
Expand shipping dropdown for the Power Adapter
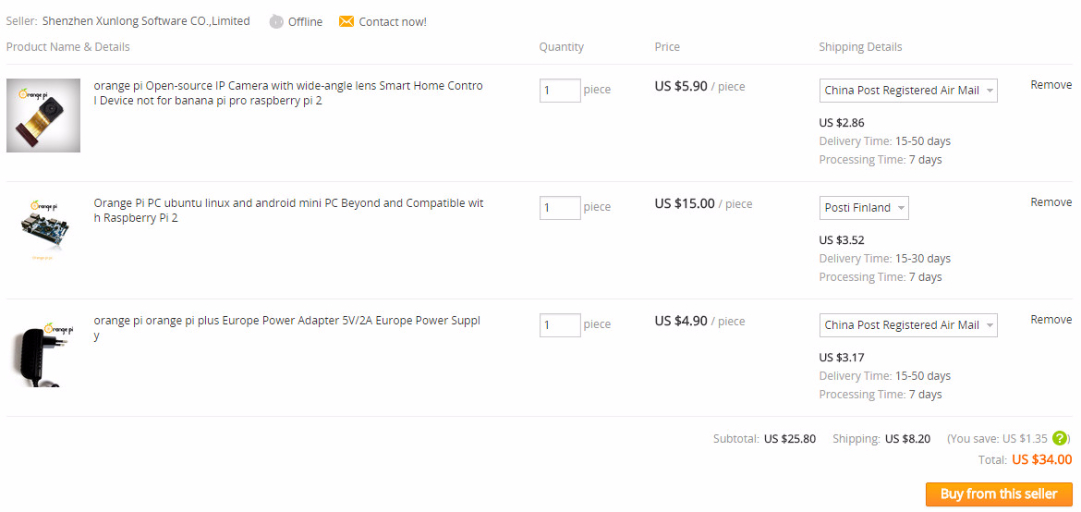tap(908, 325)
